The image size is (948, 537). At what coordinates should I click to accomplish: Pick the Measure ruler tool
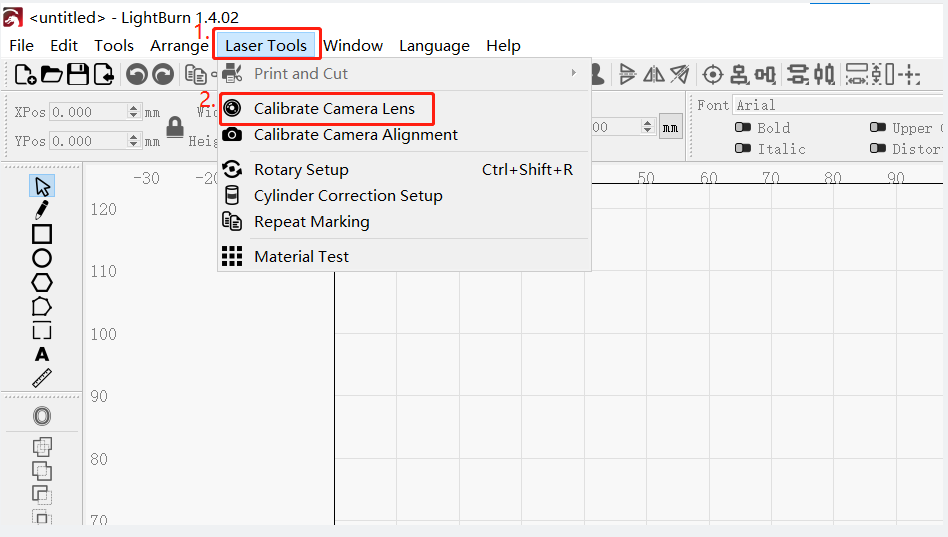[x=42, y=379]
